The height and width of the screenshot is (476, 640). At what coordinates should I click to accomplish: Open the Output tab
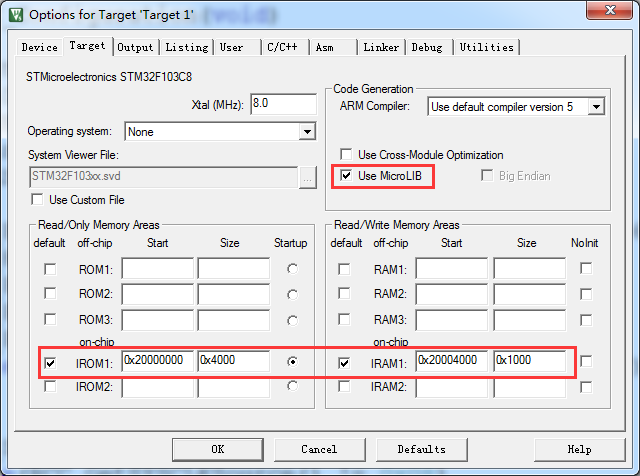135,47
